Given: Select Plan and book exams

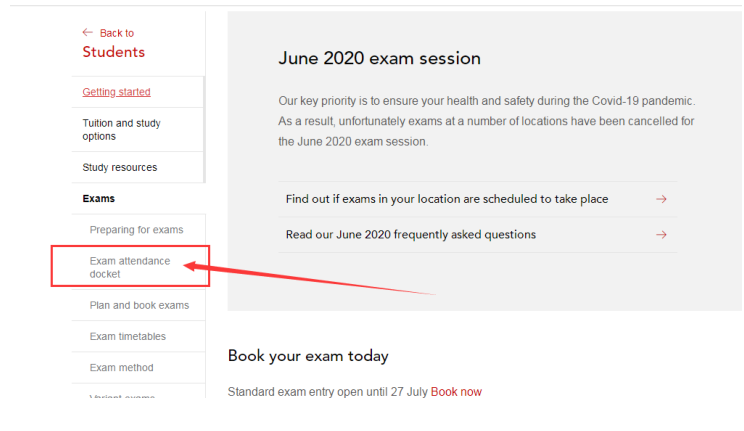Looking at the screenshot, I should tap(139, 305).
